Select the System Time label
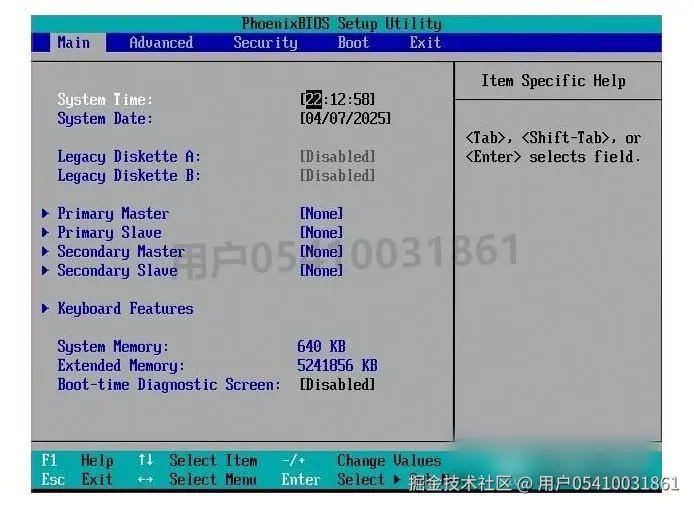The height and width of the screenshot is (508, 694). tap(105, 100)
